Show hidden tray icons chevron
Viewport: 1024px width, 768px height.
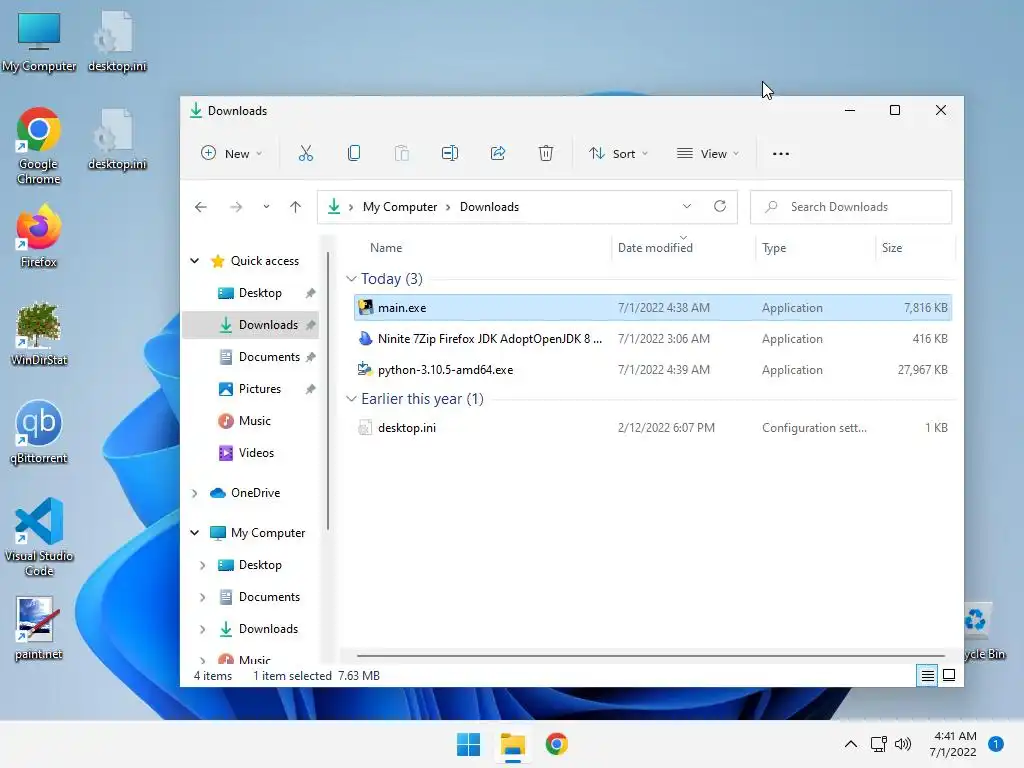(x=851, y=744)
